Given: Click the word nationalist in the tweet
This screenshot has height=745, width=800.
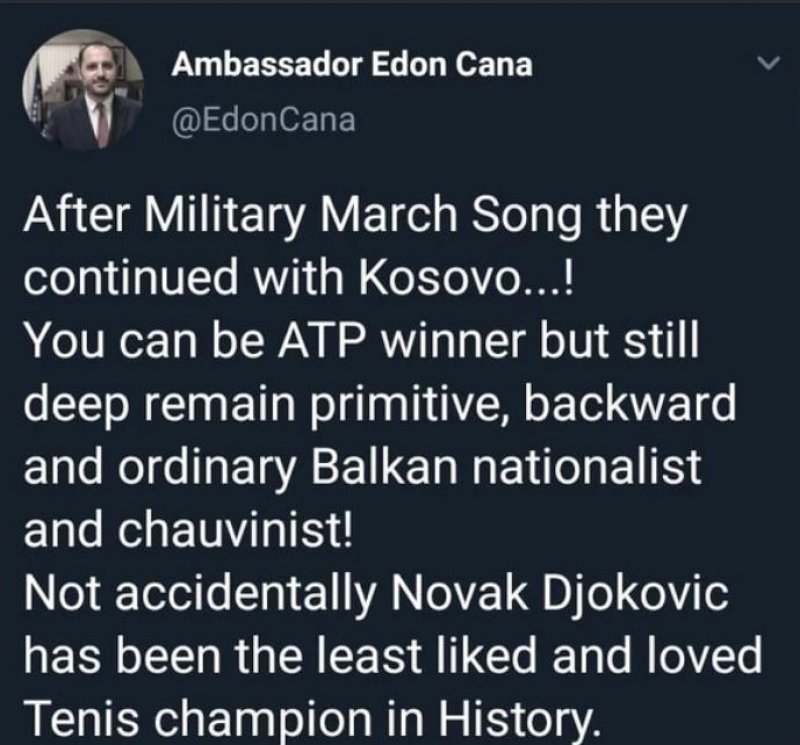Looking at the screenshot, I should (586, 467).
